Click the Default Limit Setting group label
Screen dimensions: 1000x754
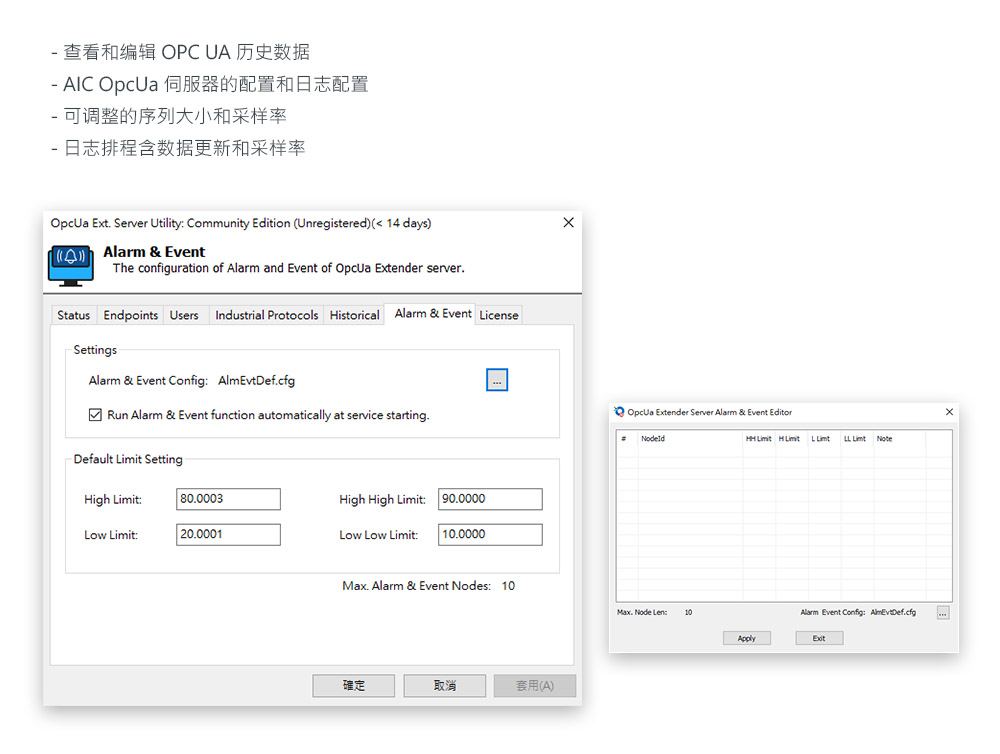pyautogui.click(x=128, y=459)
